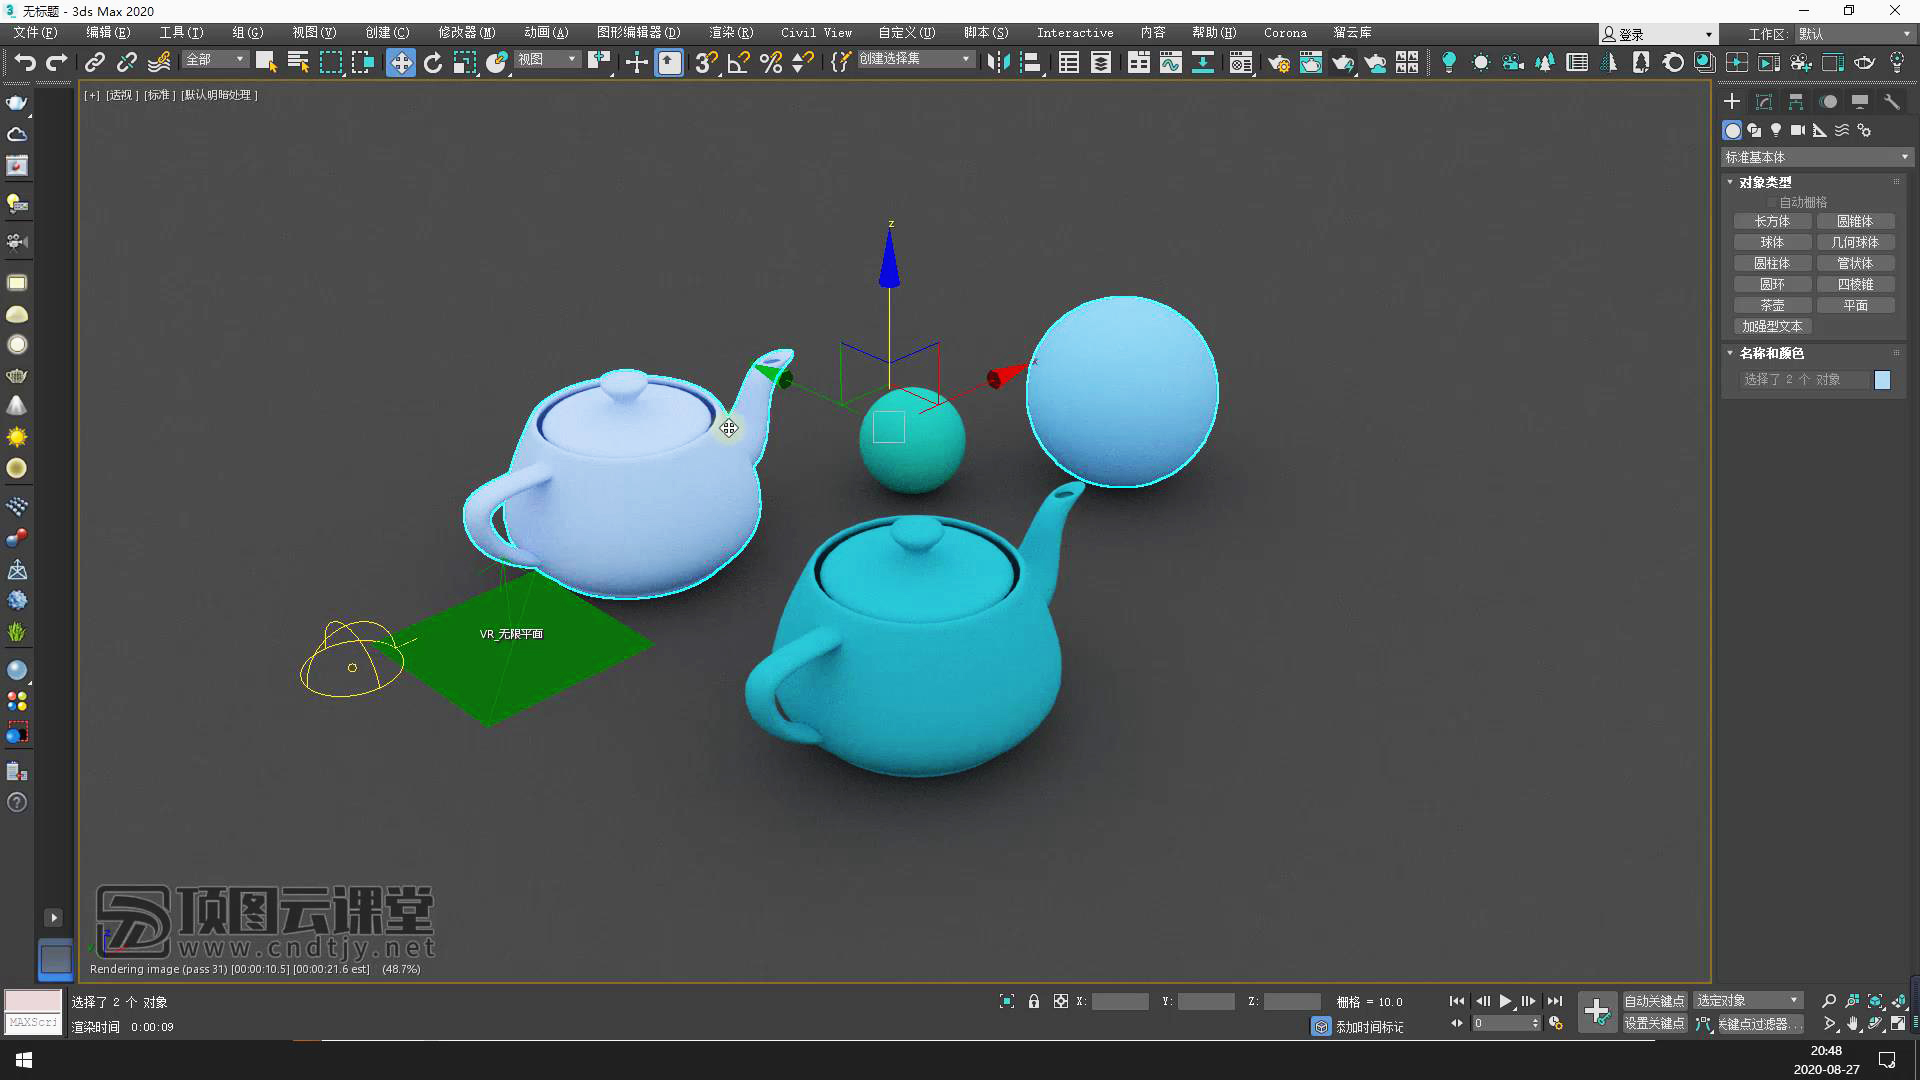The image size is (1920, 1080).
Task: Open the 全部 selection filter dropdown
Action: pyautogui.click(x=215, y=60)
